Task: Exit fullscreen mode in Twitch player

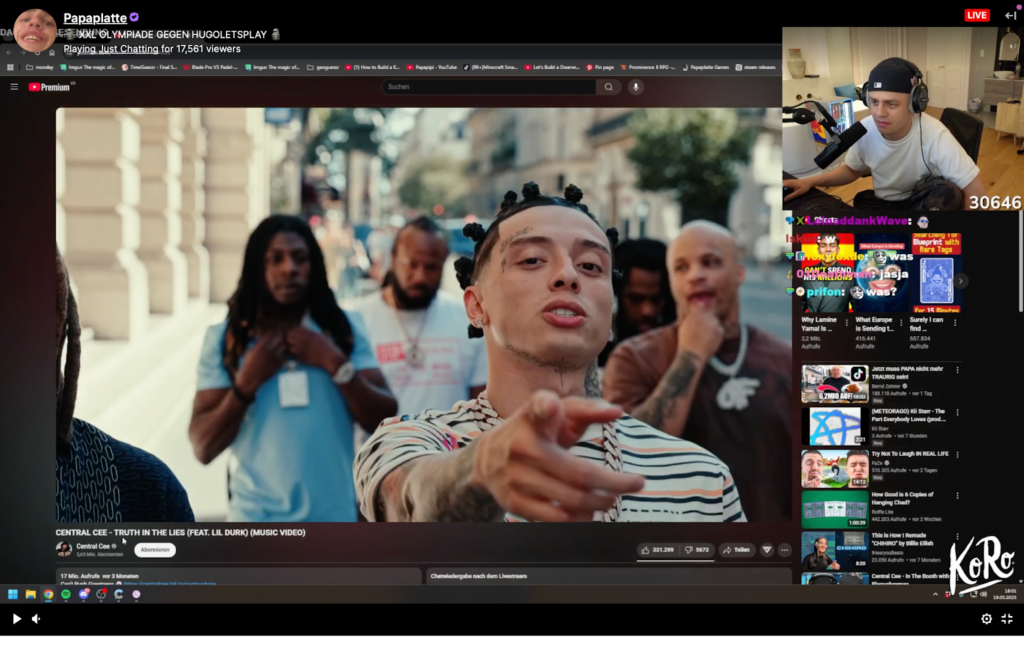Action: (x=1007, y=619)
